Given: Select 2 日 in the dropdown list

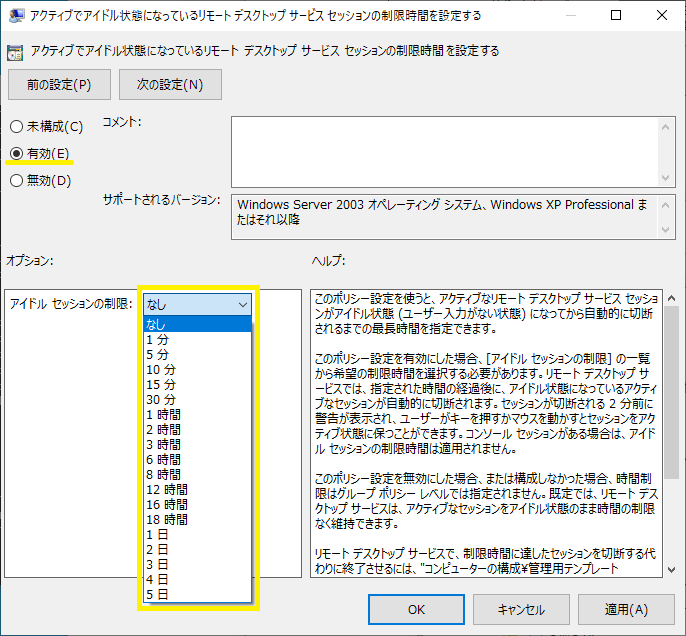Looking at the screenshot, I should point(197,549).
